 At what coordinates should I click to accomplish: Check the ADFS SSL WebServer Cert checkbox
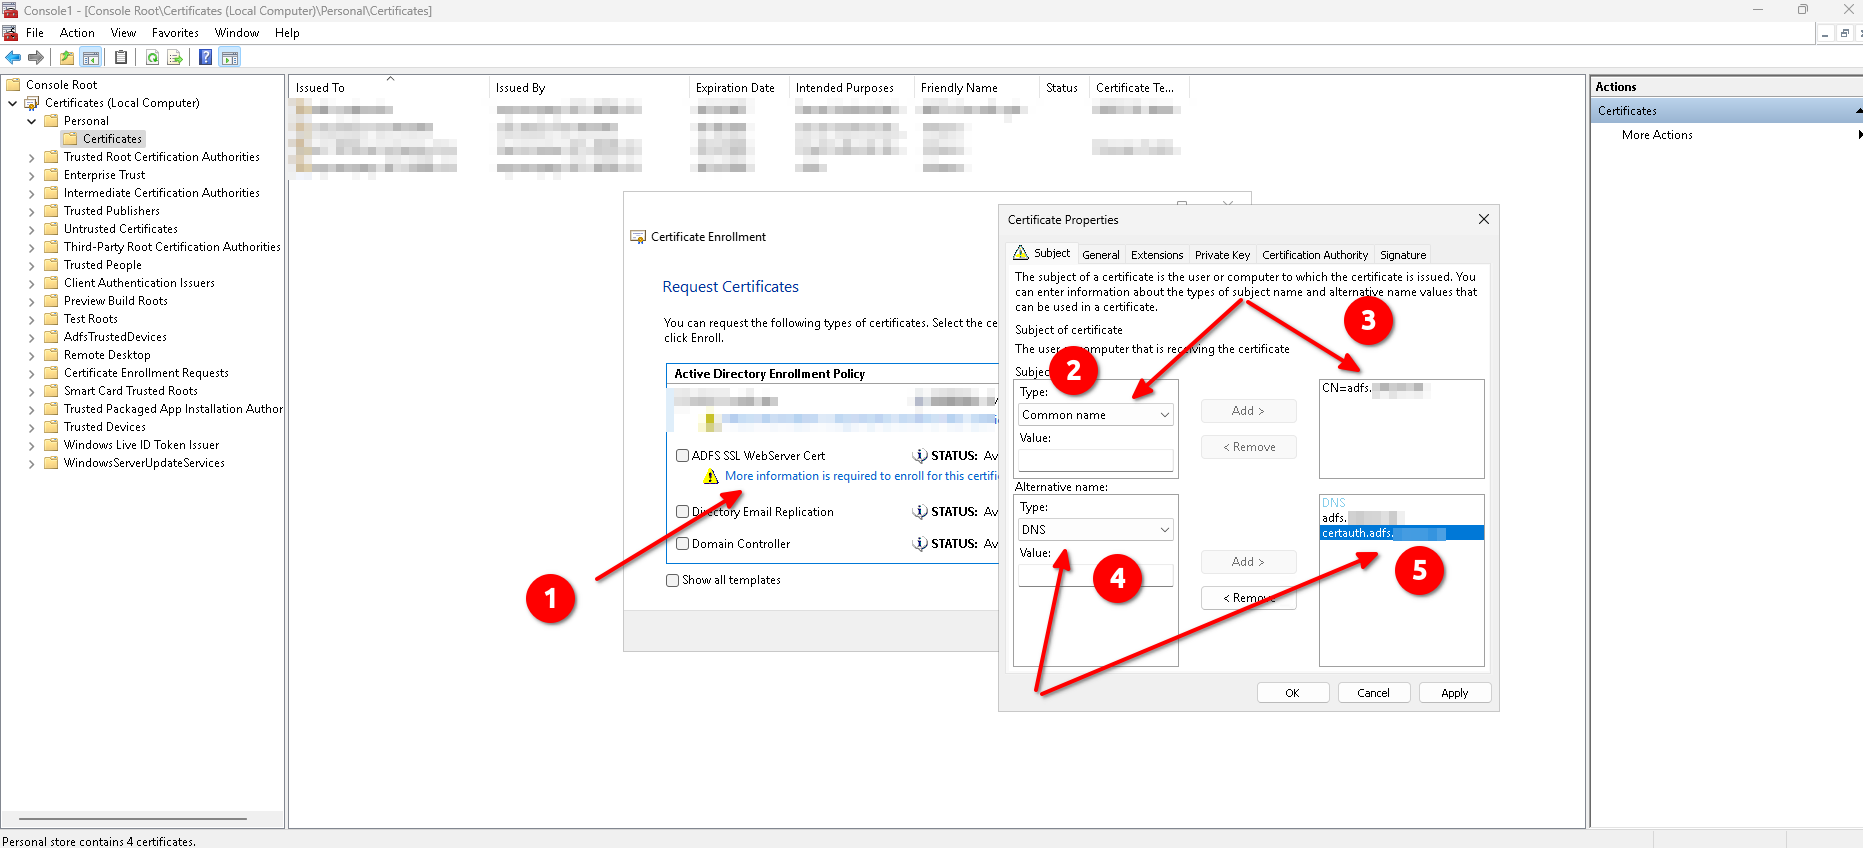(x=683, y=456)
